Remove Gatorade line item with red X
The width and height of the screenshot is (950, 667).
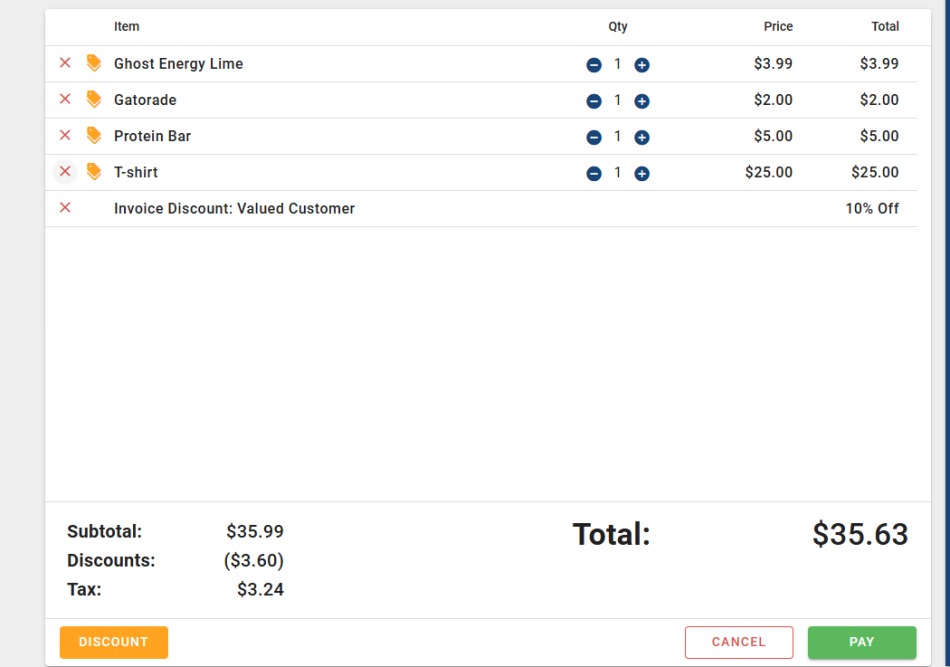pyautogui.click(x=65, y=99)
